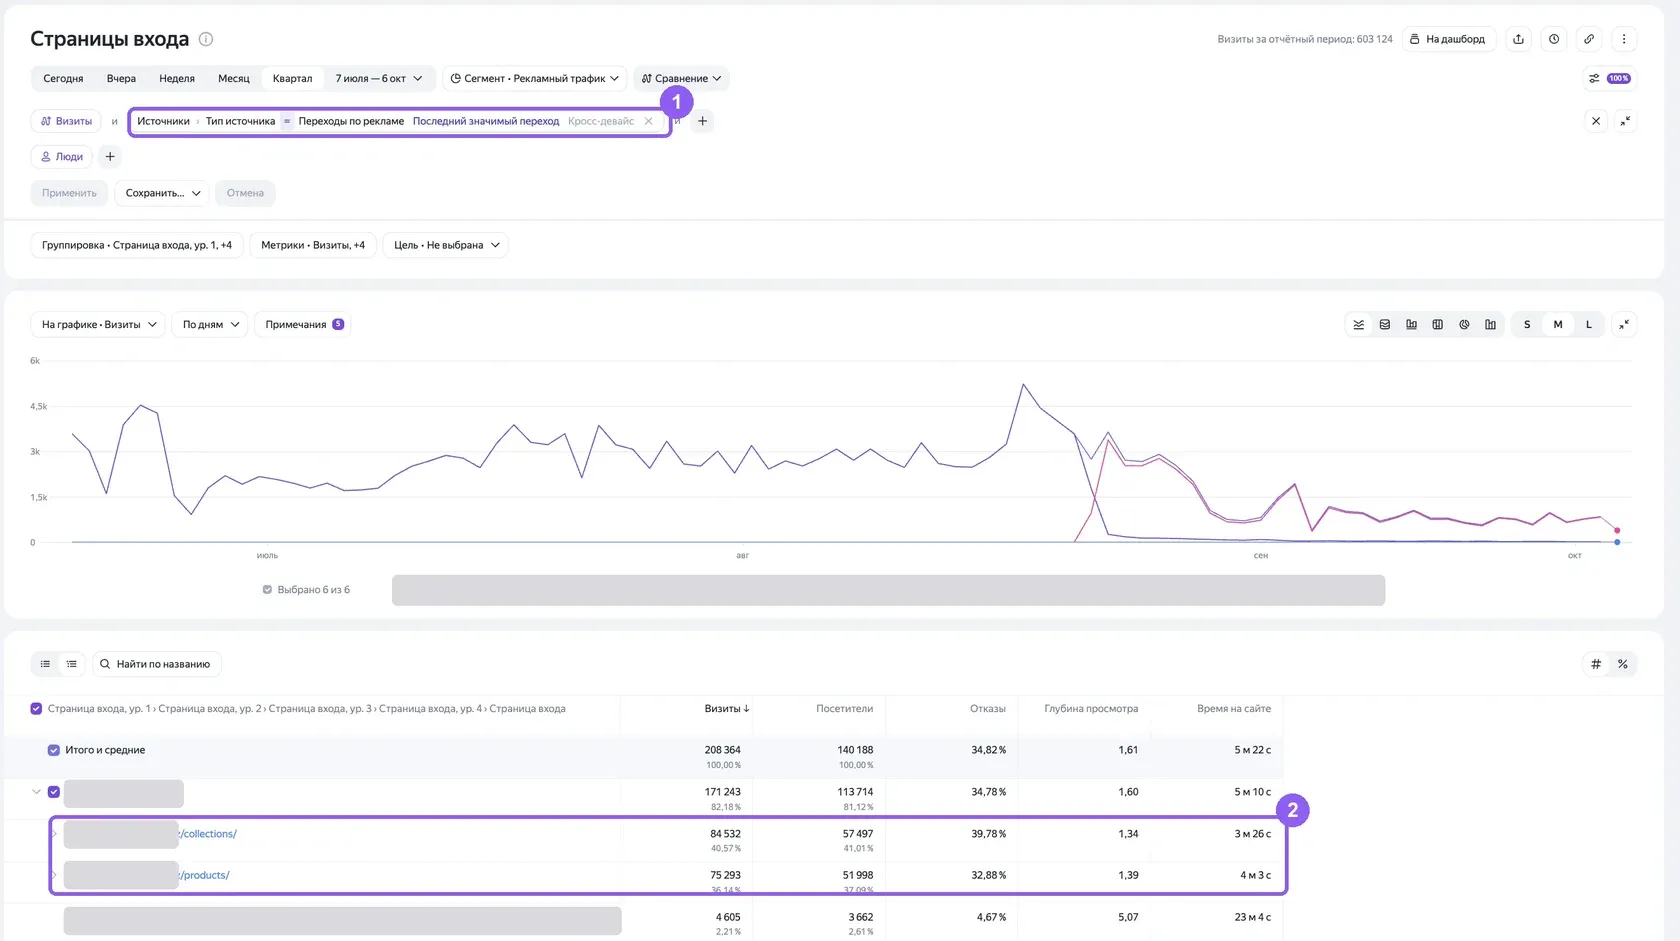Switch table to flat list view icon
This screenshot has width=1680, height=941.
tap(45, 664)
